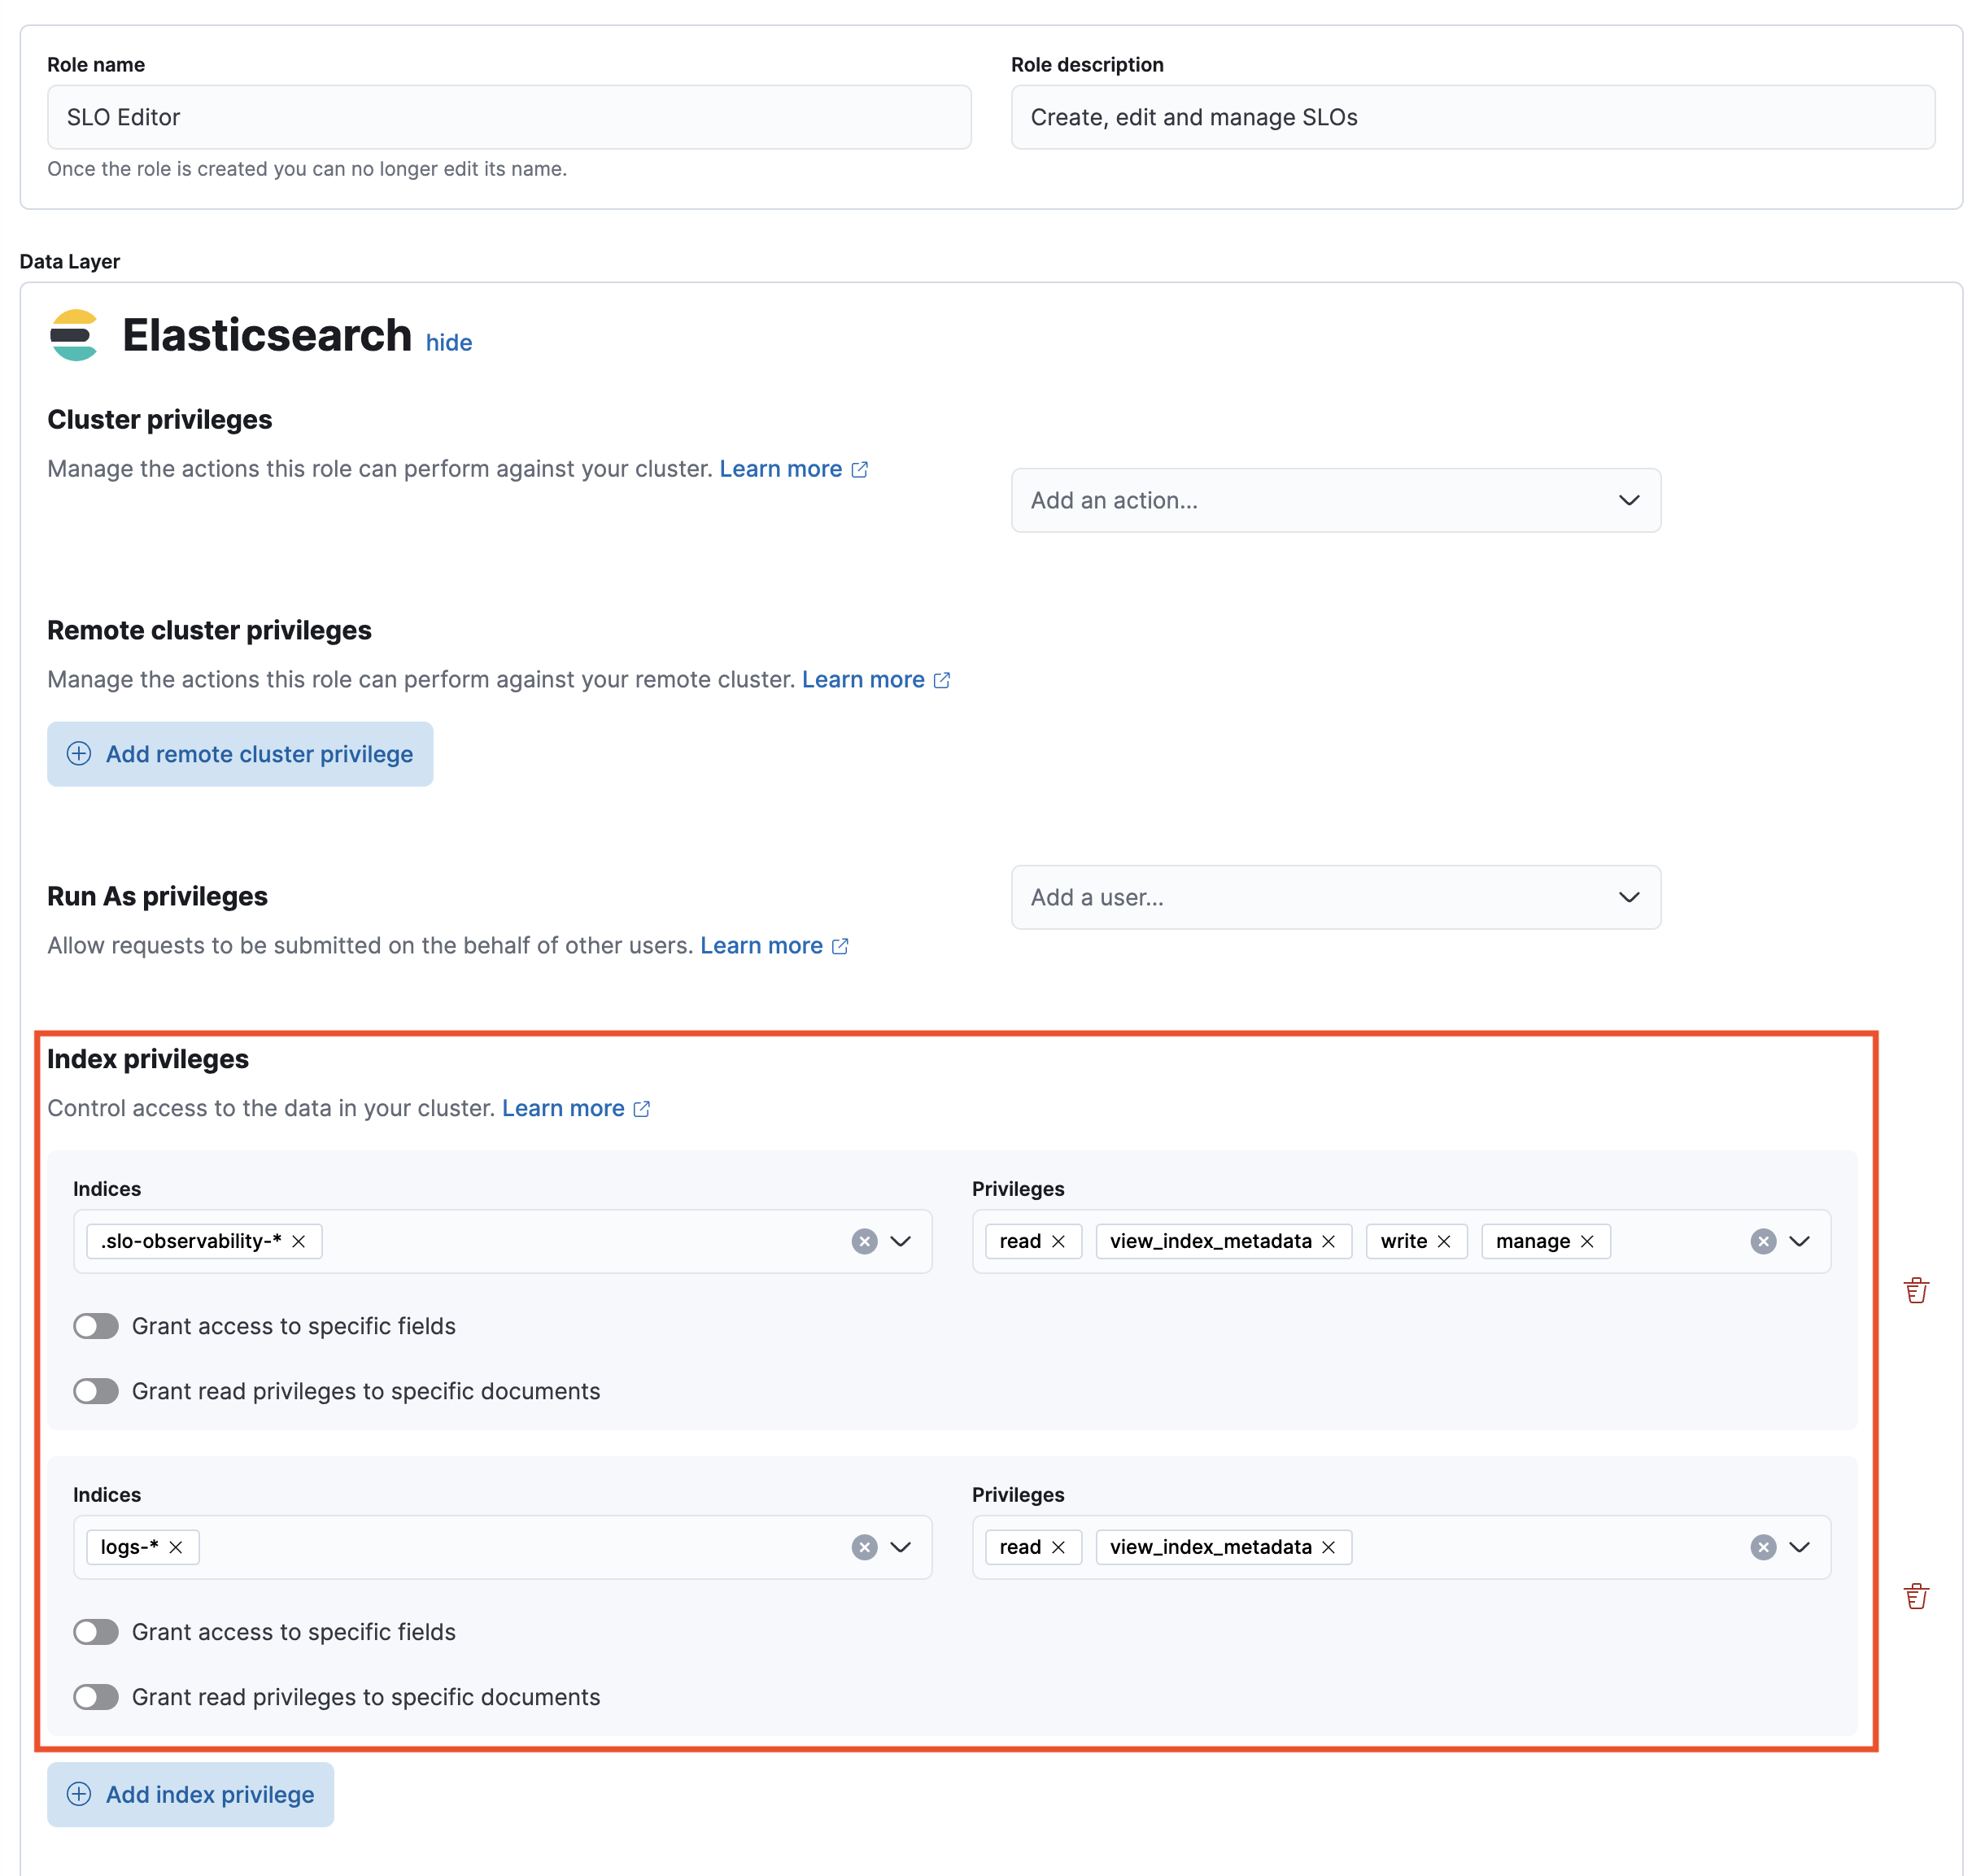Screen dimensions: 1985x1876
Task: Click Add remote cluster privilege
Action: (240, 753)
